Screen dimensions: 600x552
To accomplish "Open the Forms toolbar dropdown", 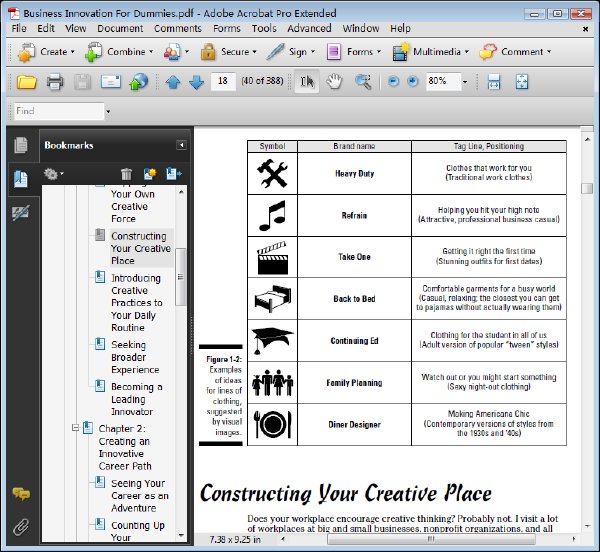I will tap(354, 52).
